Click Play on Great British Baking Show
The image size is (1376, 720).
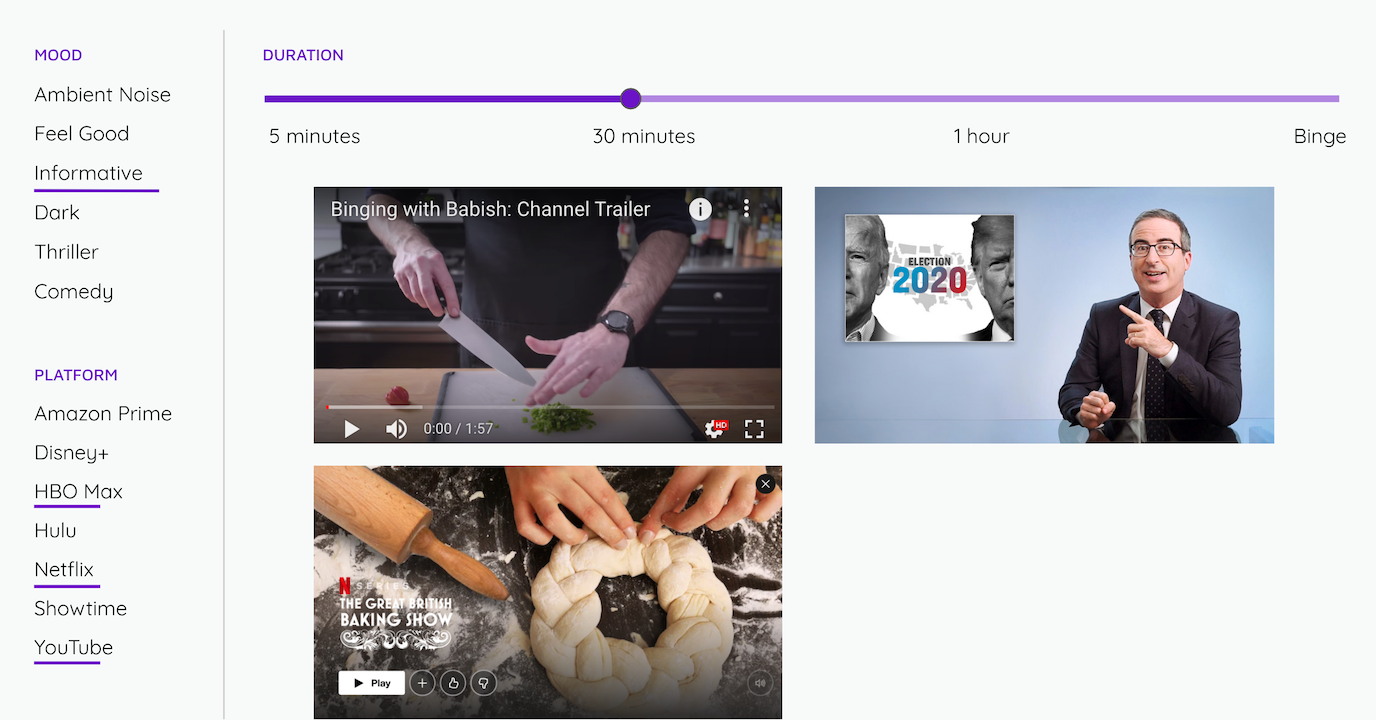372,683
